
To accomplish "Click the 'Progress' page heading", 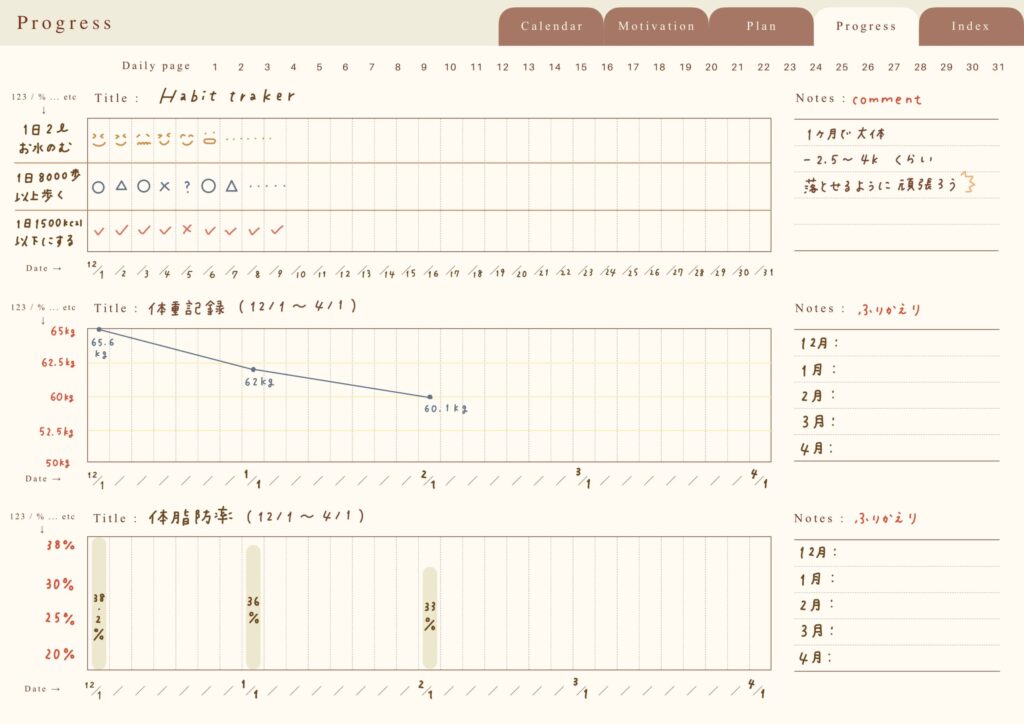I will tap(64, 23).
